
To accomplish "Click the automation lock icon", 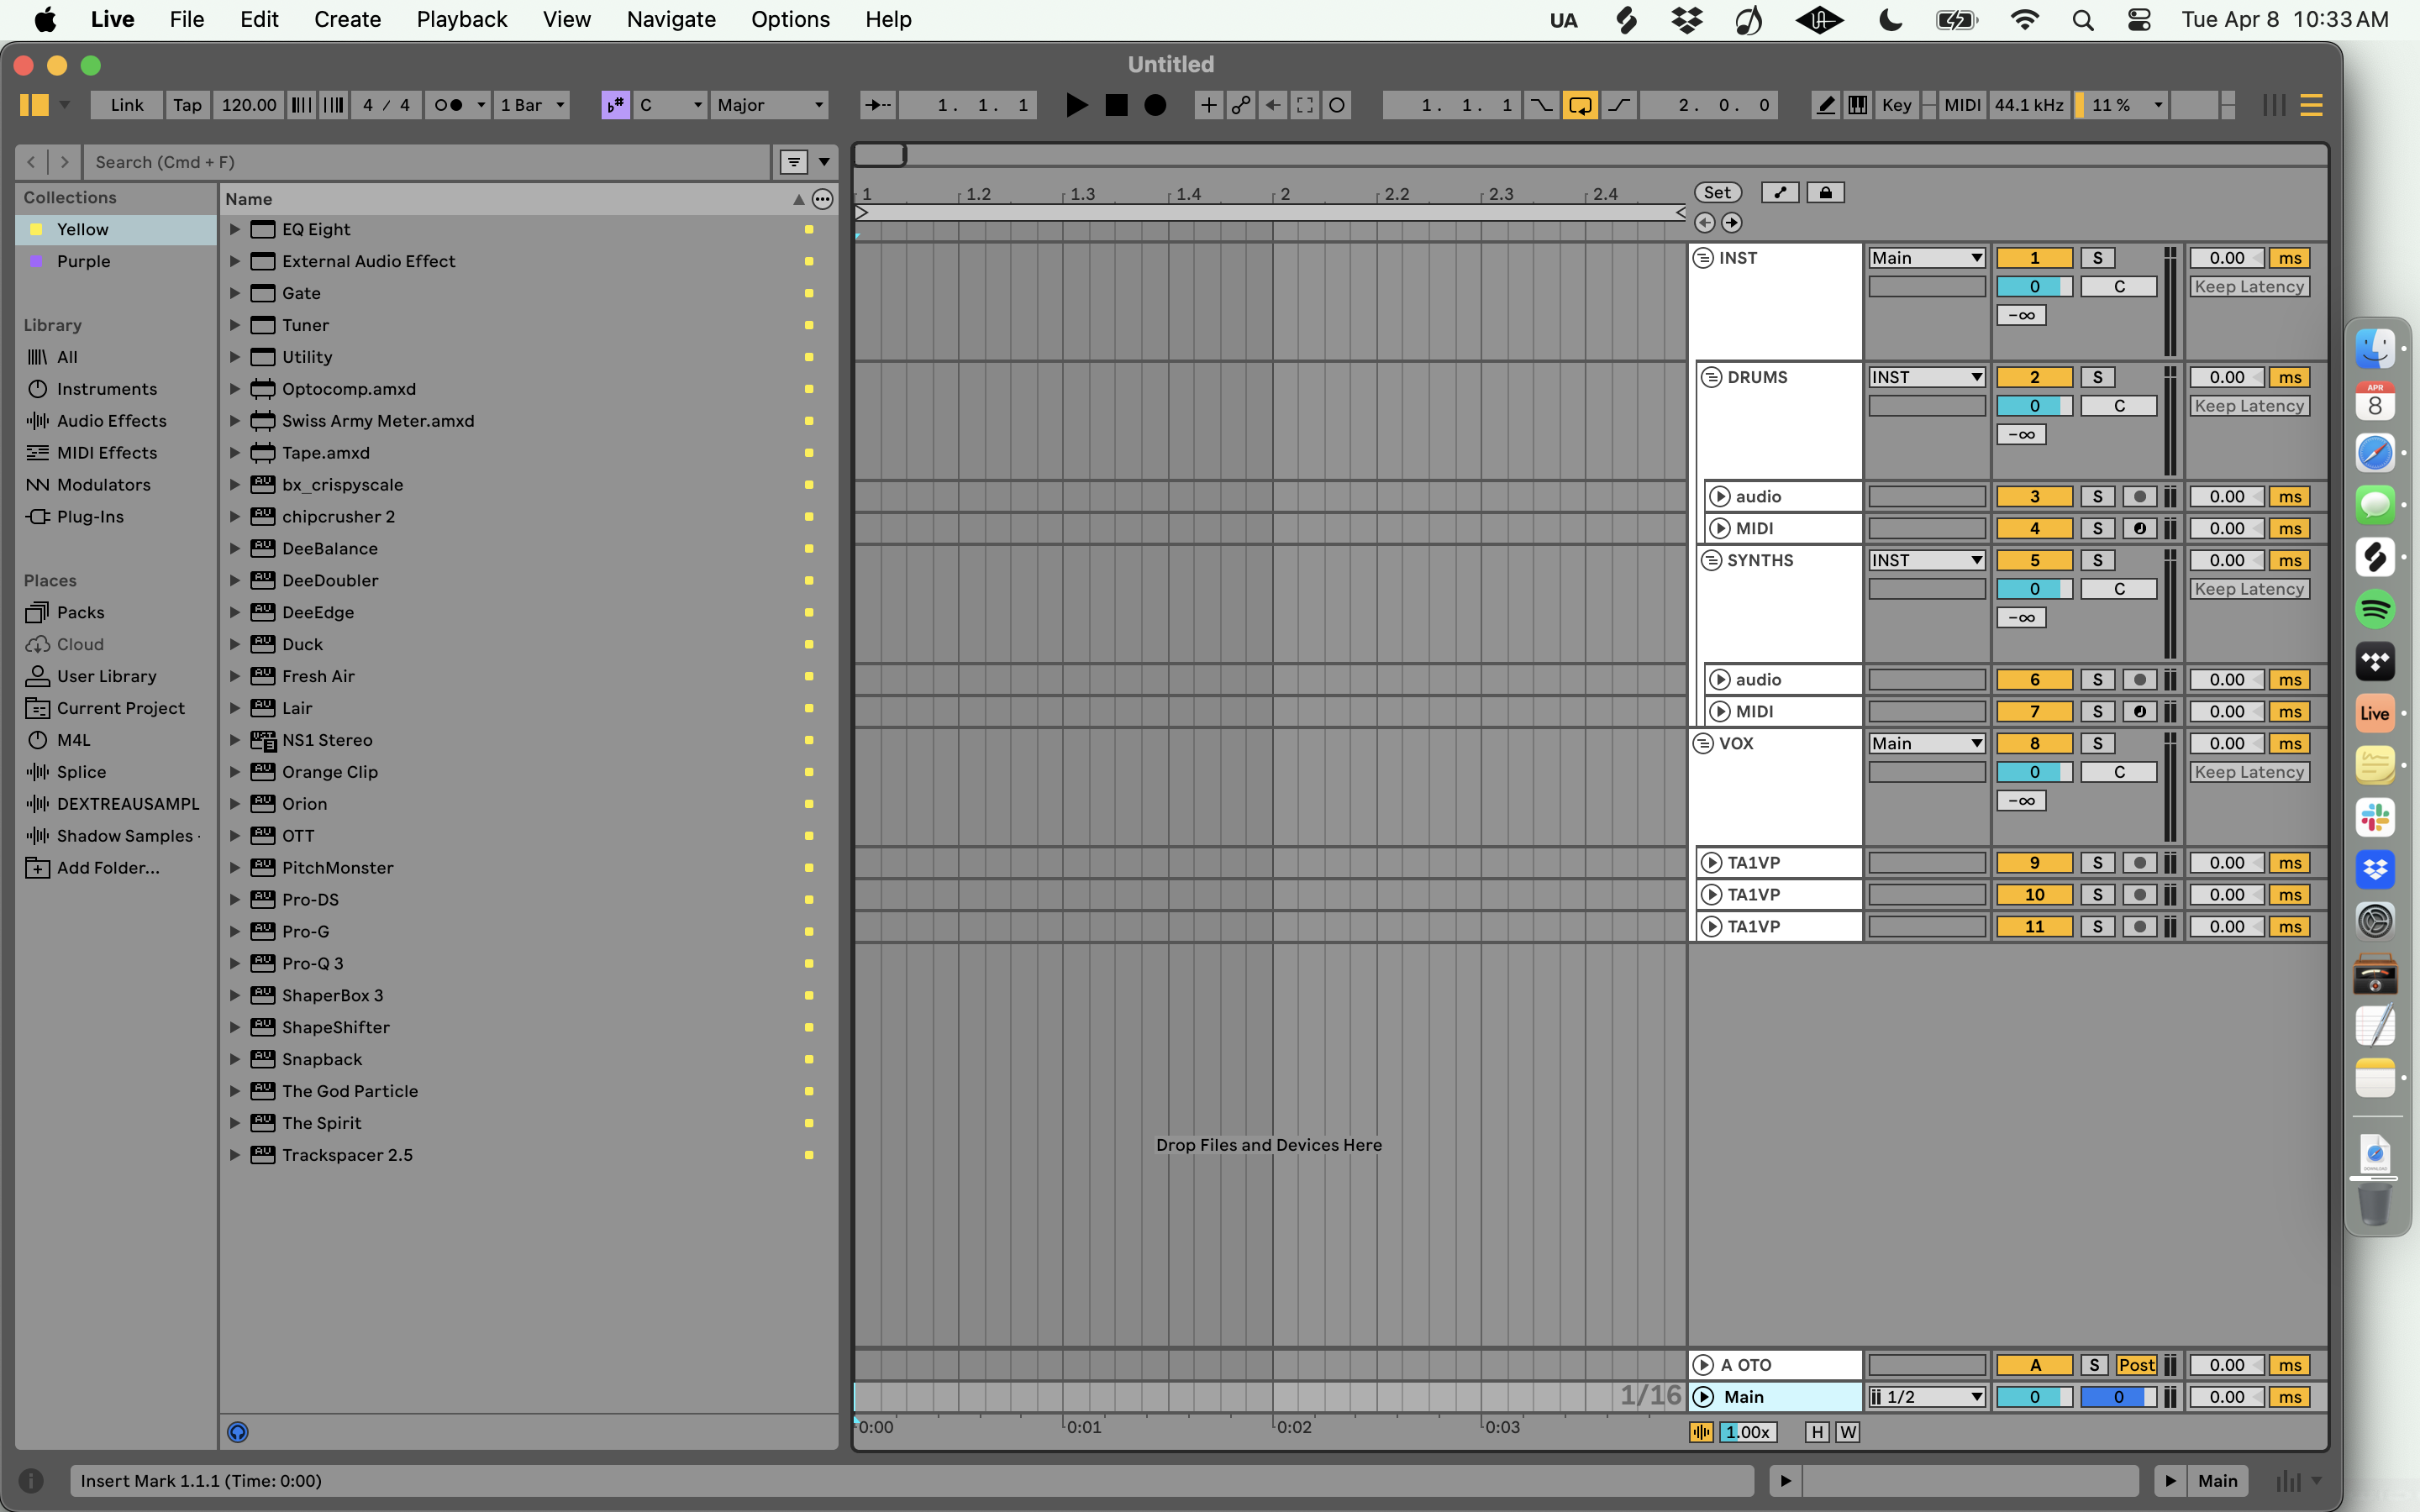I will (1825, 193).
